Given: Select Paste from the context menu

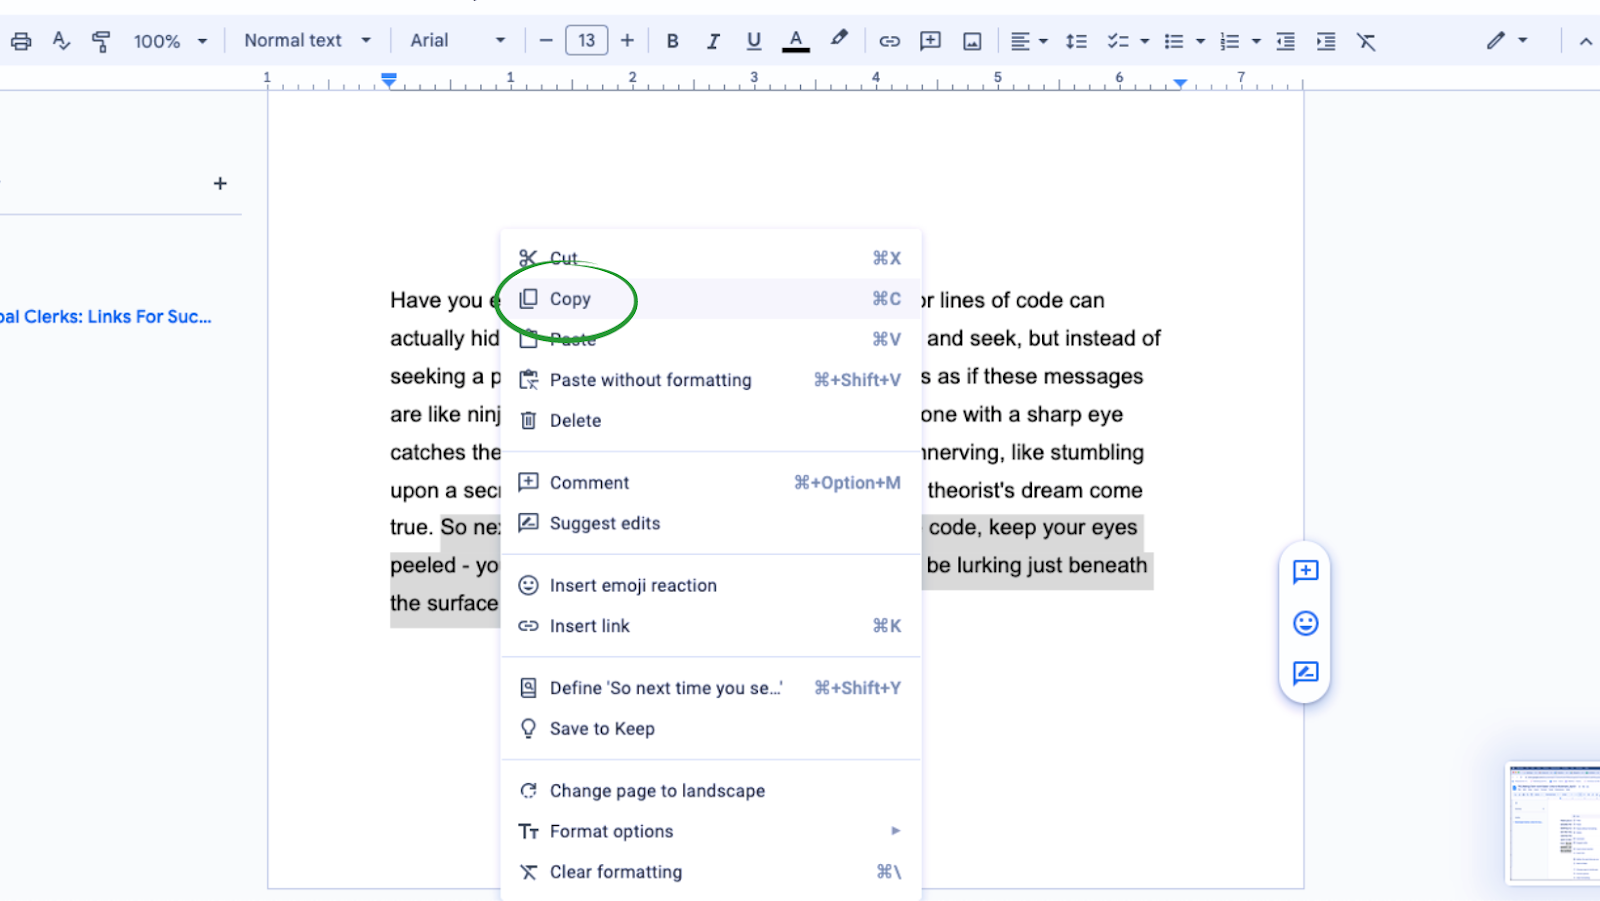Looking at the screenshot, I should pyautogui.click(x=710, y=339).
